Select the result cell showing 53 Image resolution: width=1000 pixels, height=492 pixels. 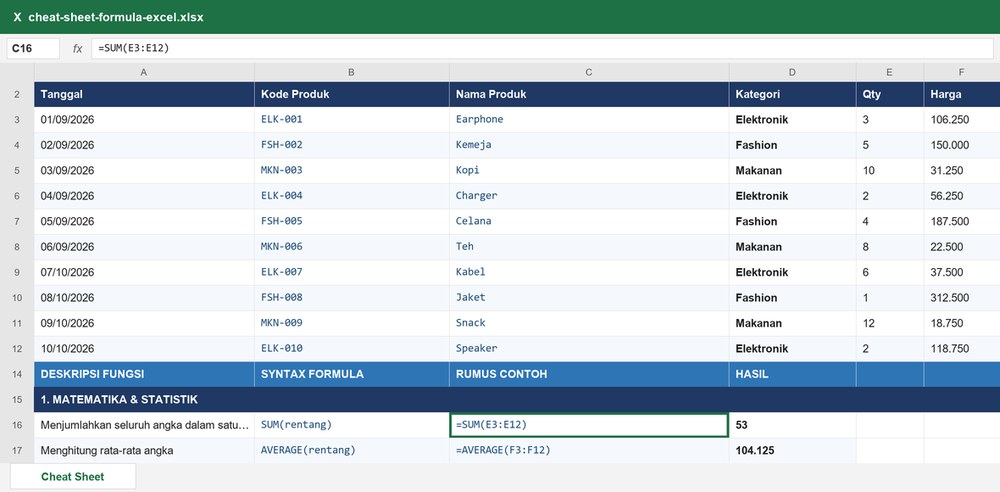(x=792, y=425)
